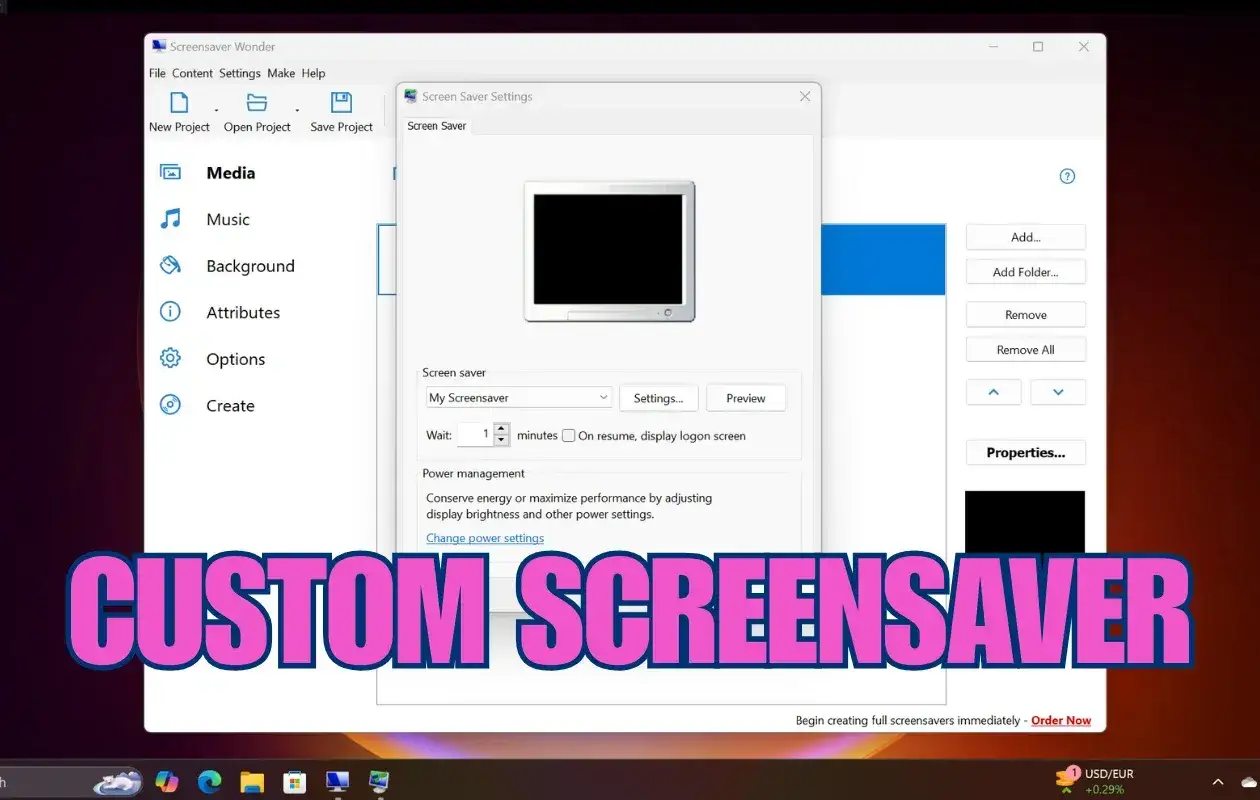Switch to the Screen Saver tab

[x=436, y=125]
